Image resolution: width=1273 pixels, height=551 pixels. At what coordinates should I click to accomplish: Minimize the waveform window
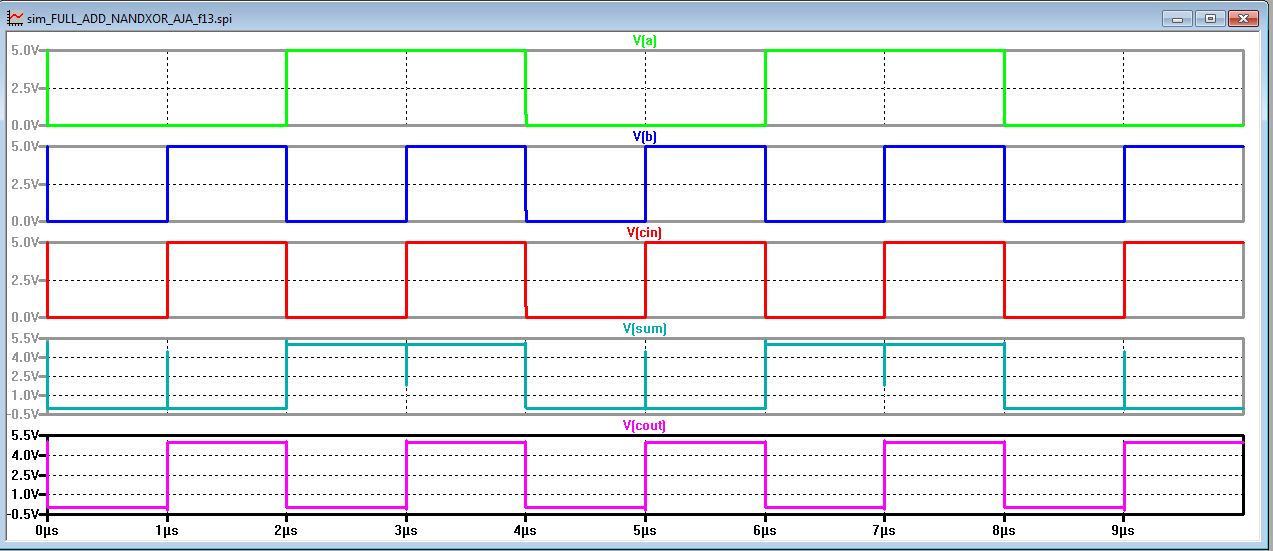click(x=1179, y=18)
